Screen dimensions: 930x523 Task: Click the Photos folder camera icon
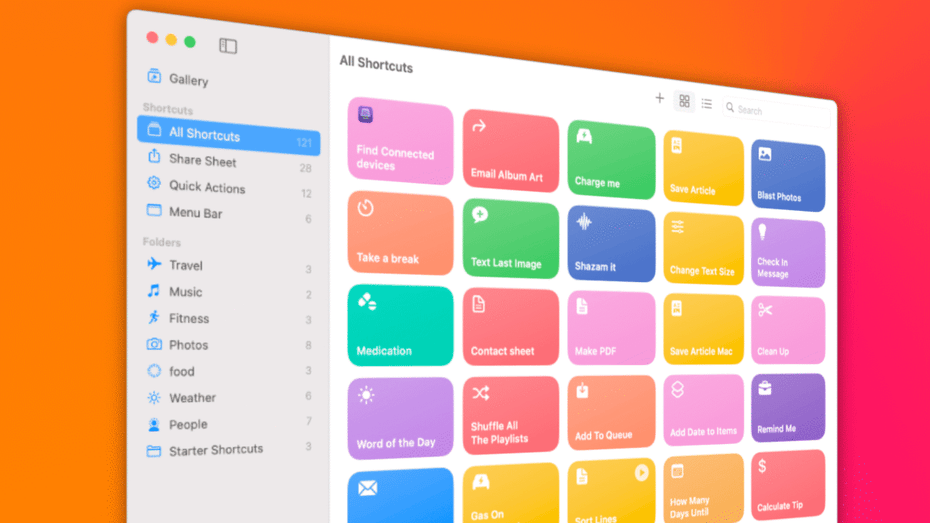(x=154, y=344)
